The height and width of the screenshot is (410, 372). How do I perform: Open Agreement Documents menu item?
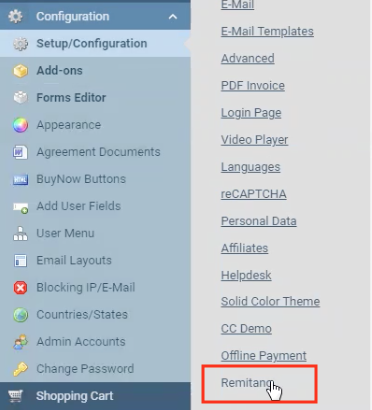click(x=98, y=152)
